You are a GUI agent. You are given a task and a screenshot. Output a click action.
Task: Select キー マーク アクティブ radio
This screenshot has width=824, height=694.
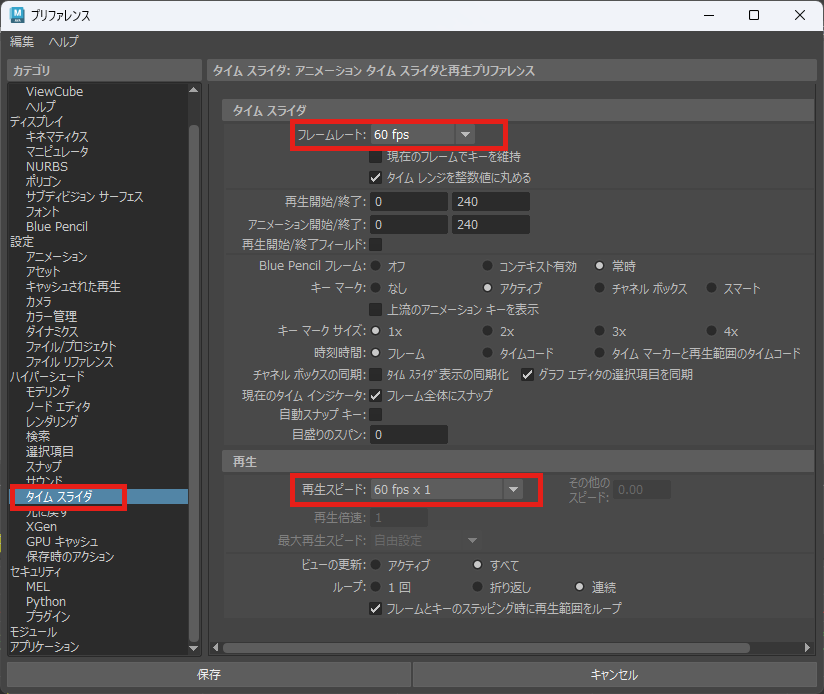point(488,287)
